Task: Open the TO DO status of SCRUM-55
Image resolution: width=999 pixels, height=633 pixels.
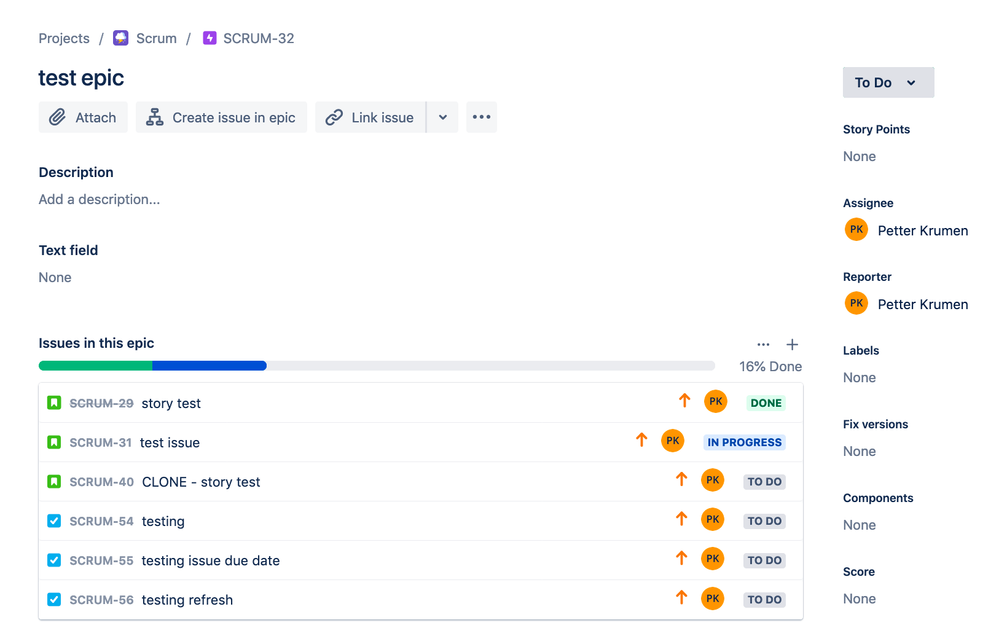Action: tap(765, 561)
